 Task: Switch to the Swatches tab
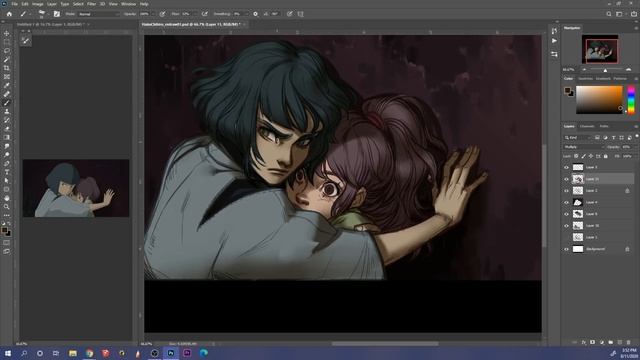click(585, 79)
